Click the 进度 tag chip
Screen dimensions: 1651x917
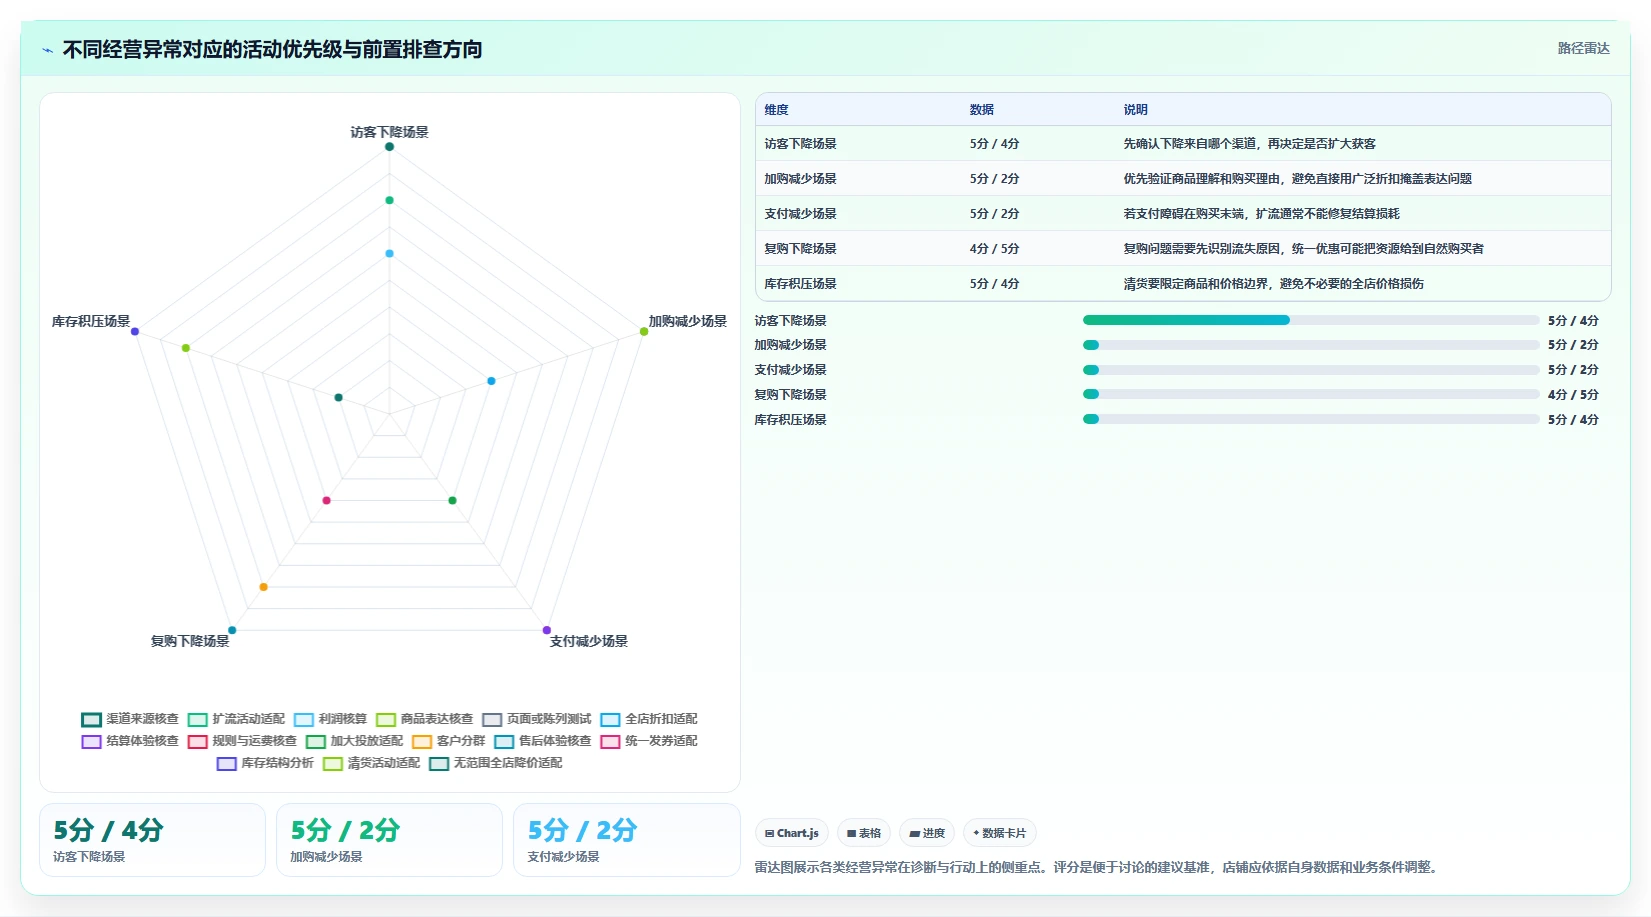[927, 833]
